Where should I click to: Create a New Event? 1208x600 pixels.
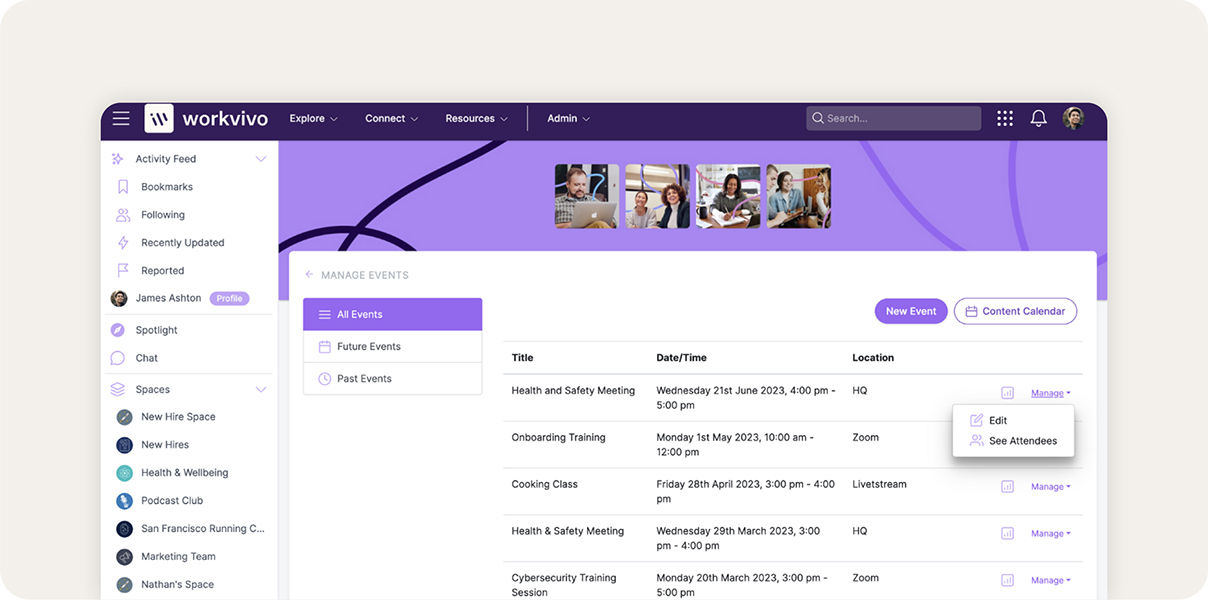[x=911, y=311]
